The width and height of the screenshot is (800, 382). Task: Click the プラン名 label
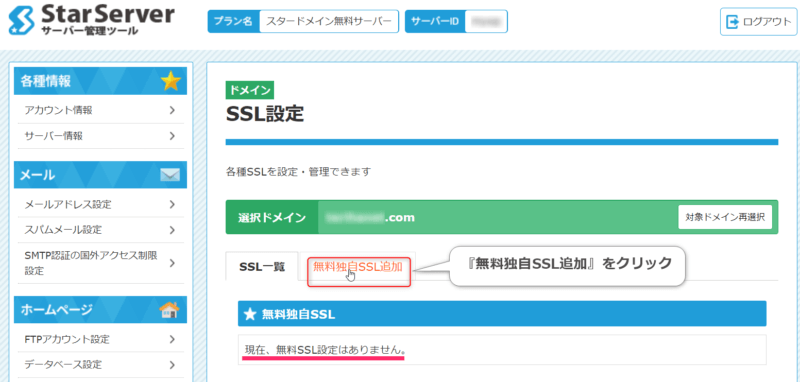[x=234, y=21]
